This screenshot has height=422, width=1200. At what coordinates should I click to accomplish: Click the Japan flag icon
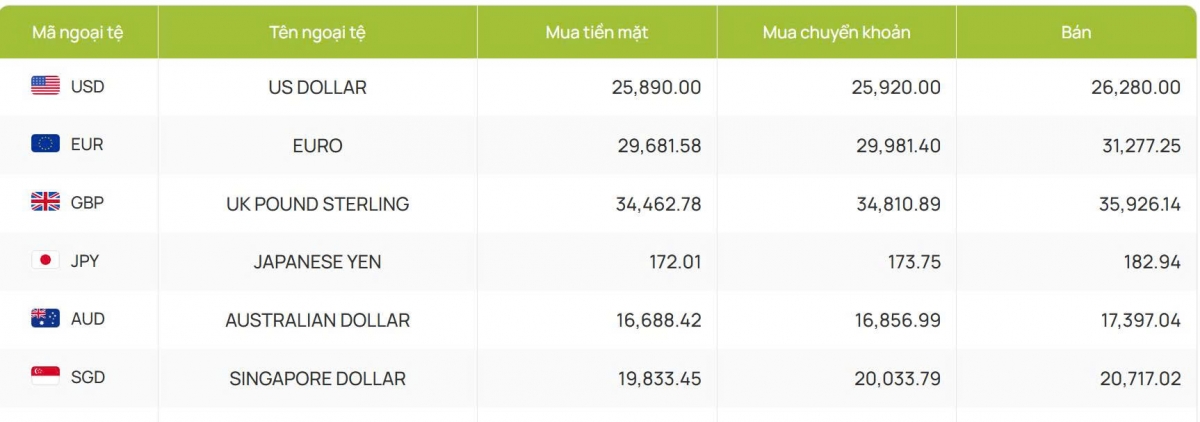pos(46,261)
